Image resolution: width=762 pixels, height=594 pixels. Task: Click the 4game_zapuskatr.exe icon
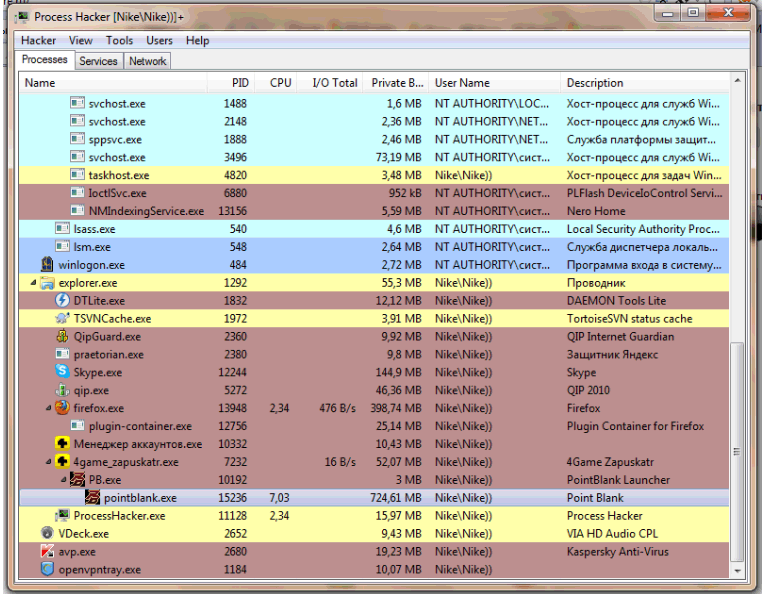(x=62, y=461)
